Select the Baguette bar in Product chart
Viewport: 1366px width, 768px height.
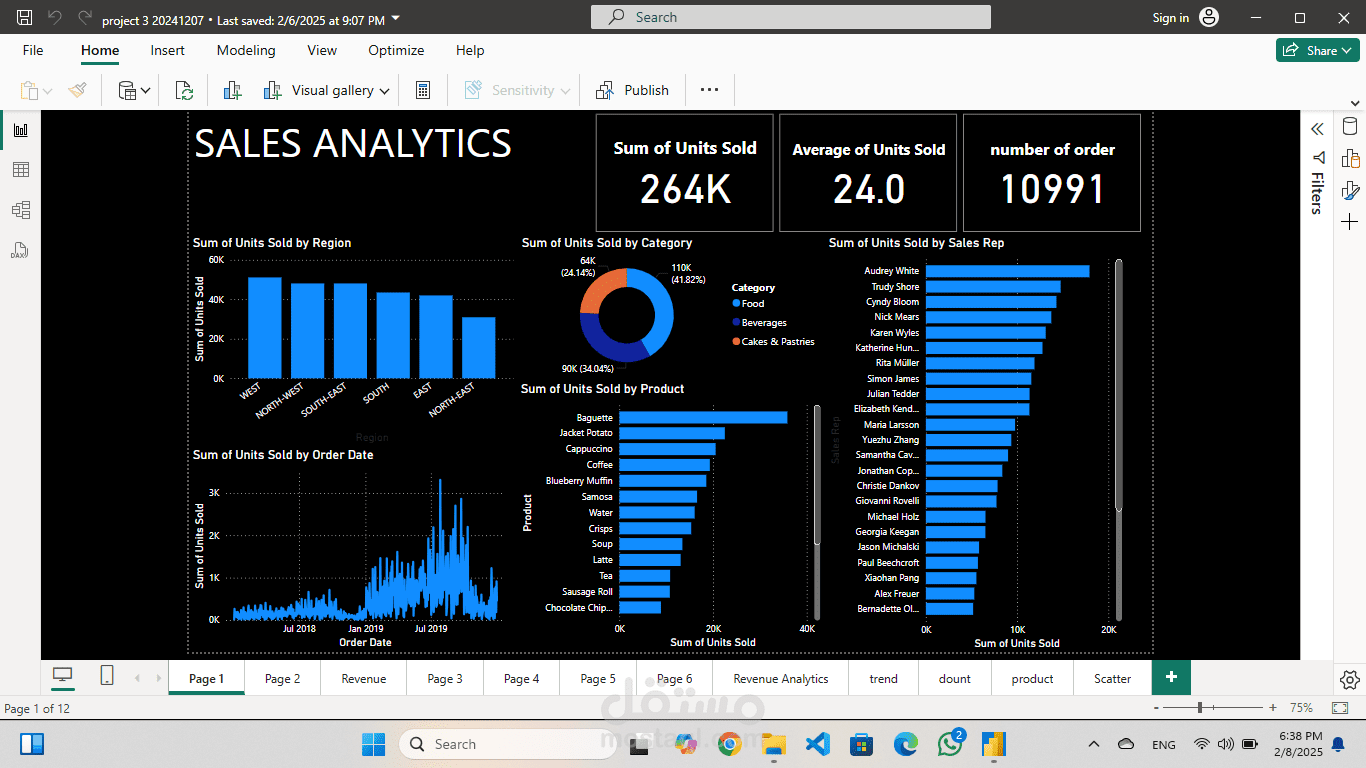pyautogui.click(x=703, y=417)
